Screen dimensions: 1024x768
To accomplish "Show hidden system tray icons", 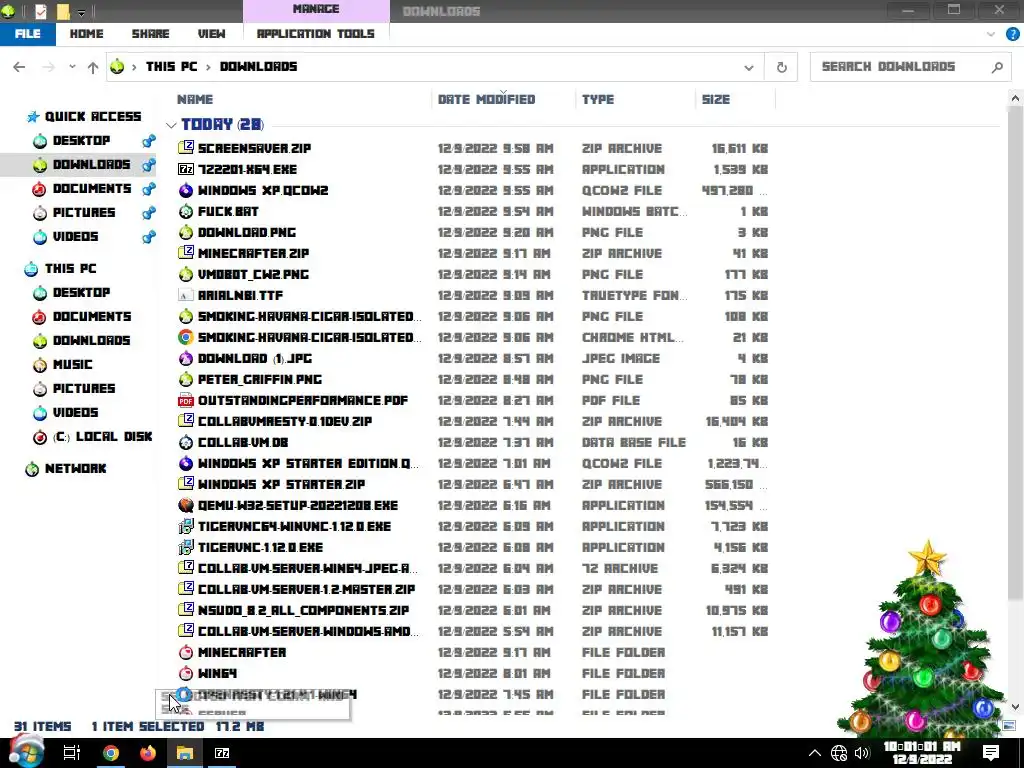I will tap(815, 753).
